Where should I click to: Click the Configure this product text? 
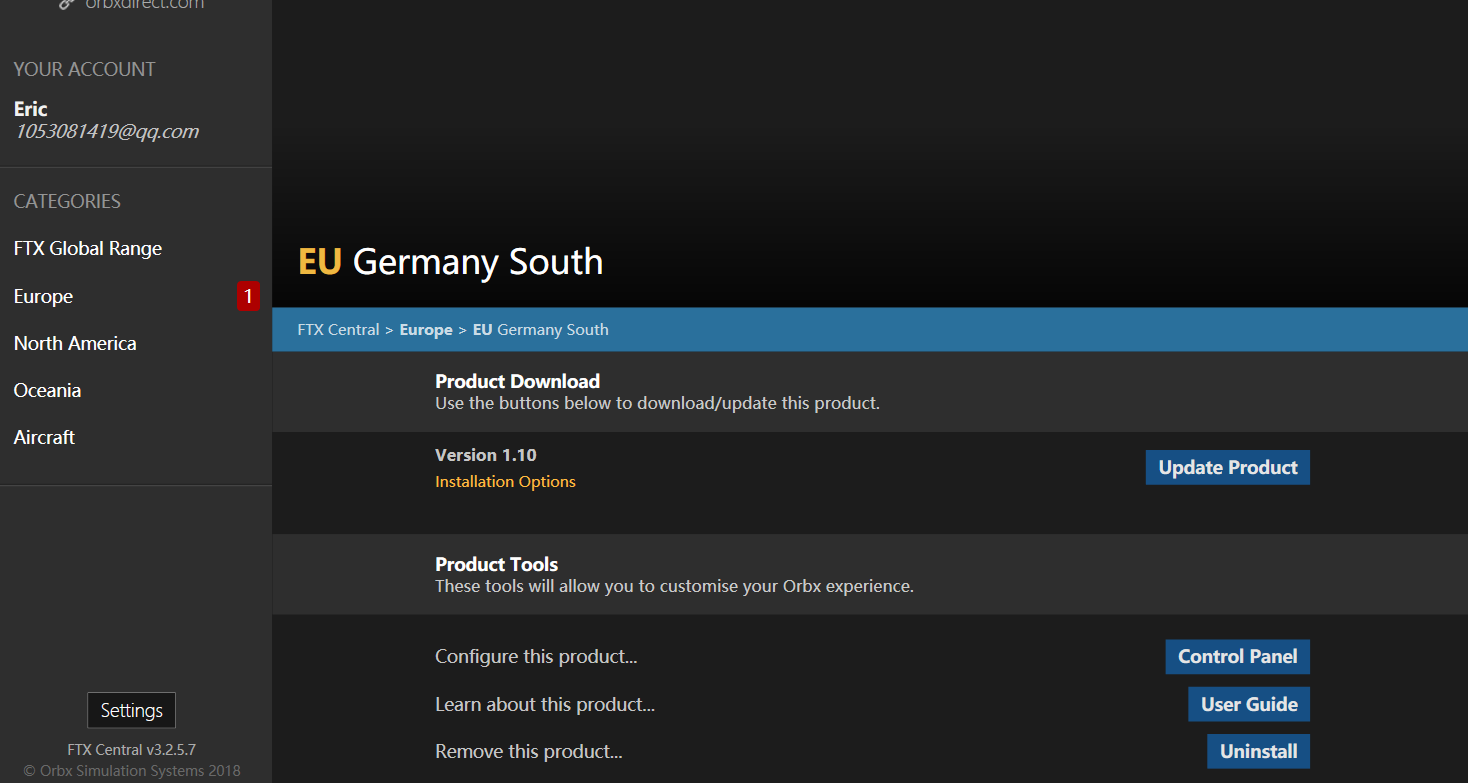536,657
